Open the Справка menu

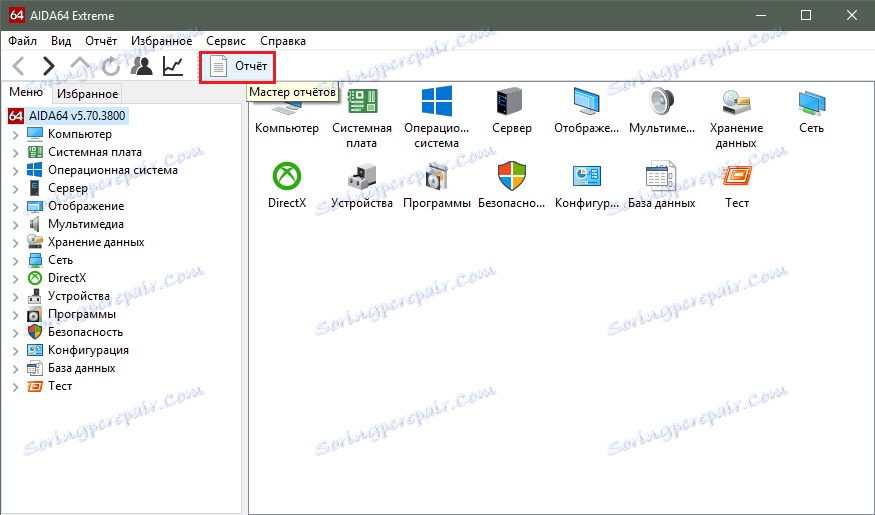tap(283, 41)
